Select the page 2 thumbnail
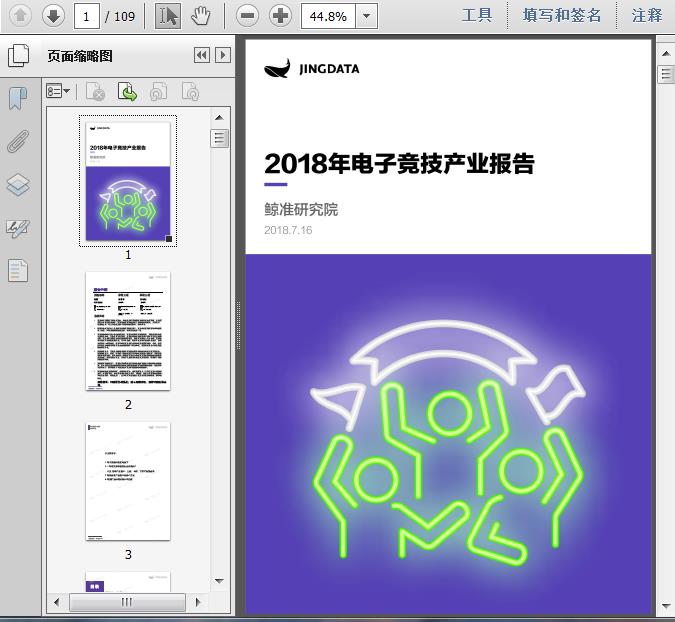This screenshot has width=675, height=622. pos(128,332)
